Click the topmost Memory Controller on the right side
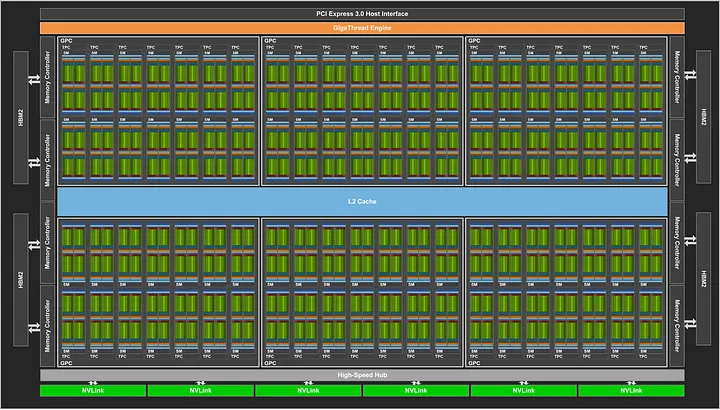720x410 pixels. 677,77
